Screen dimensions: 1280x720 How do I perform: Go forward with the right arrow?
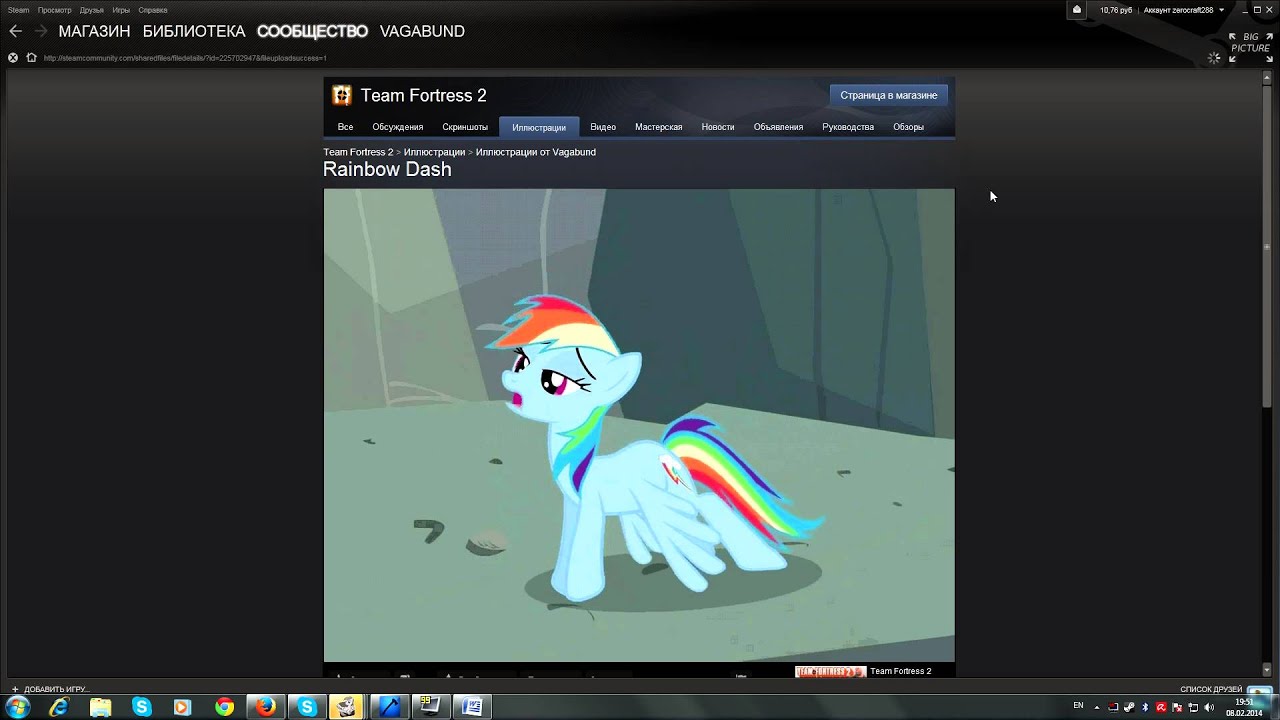[x=41, y=31]
